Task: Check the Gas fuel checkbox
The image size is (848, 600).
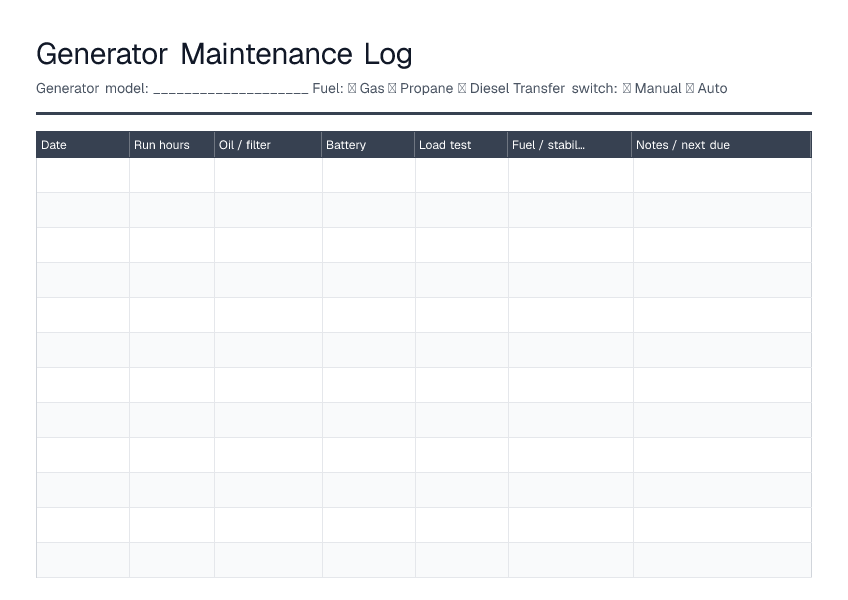Action: pyautogui.click(x=352, y=88)
